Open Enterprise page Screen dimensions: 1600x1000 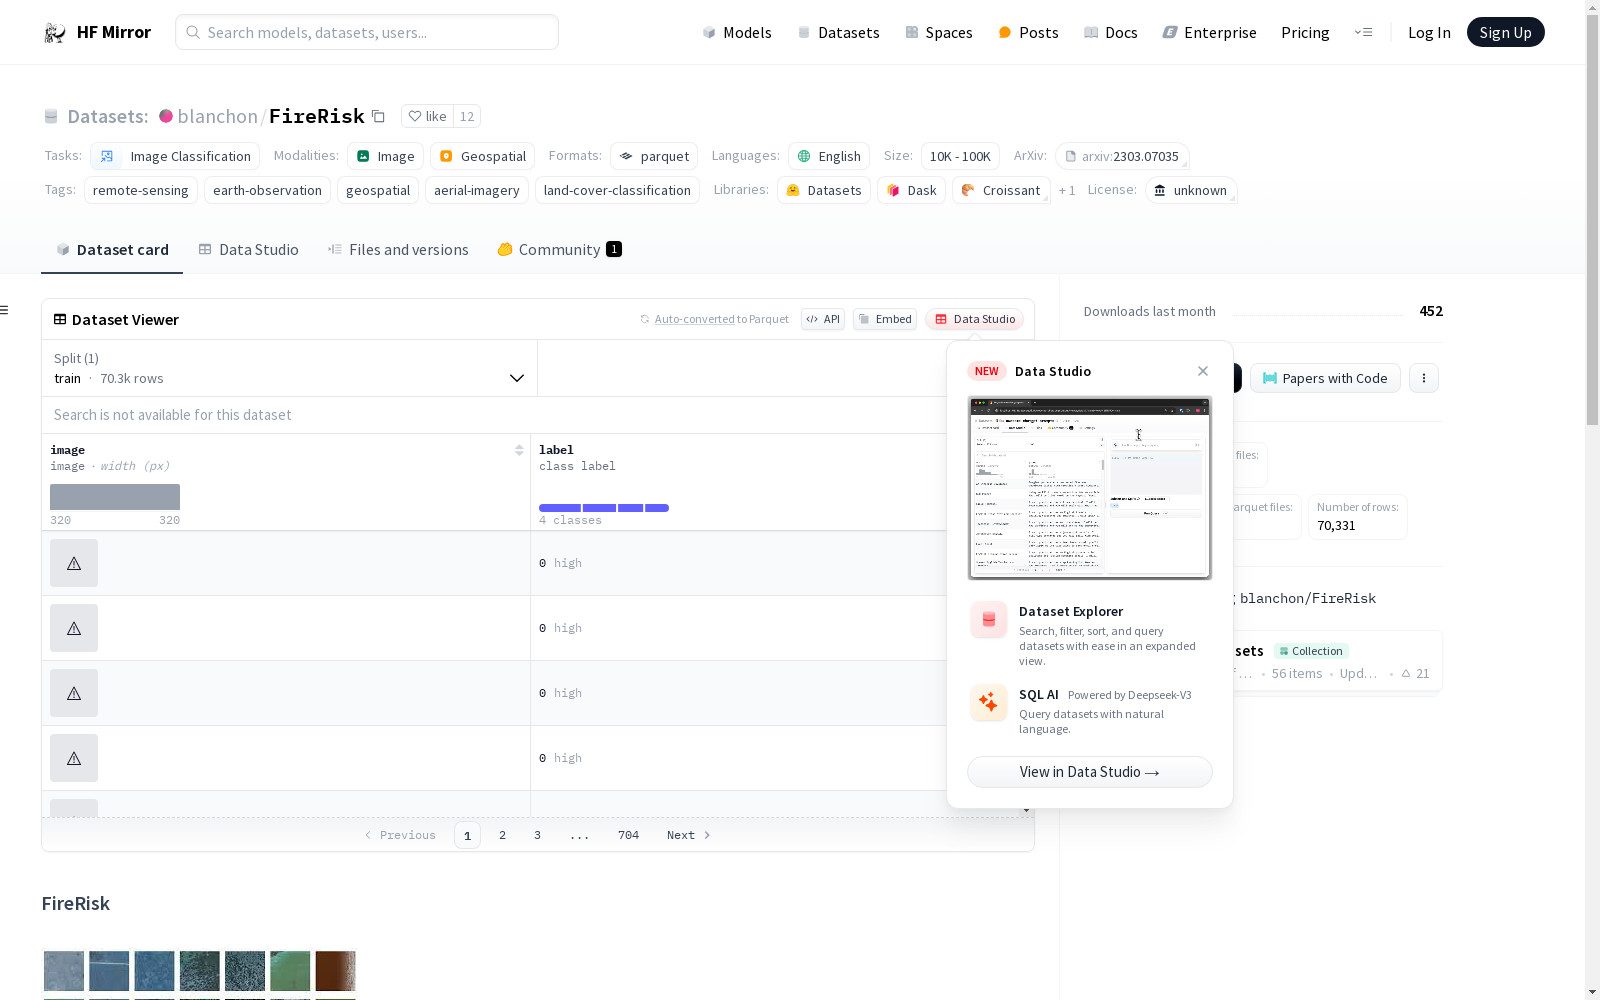[1210, 33]
